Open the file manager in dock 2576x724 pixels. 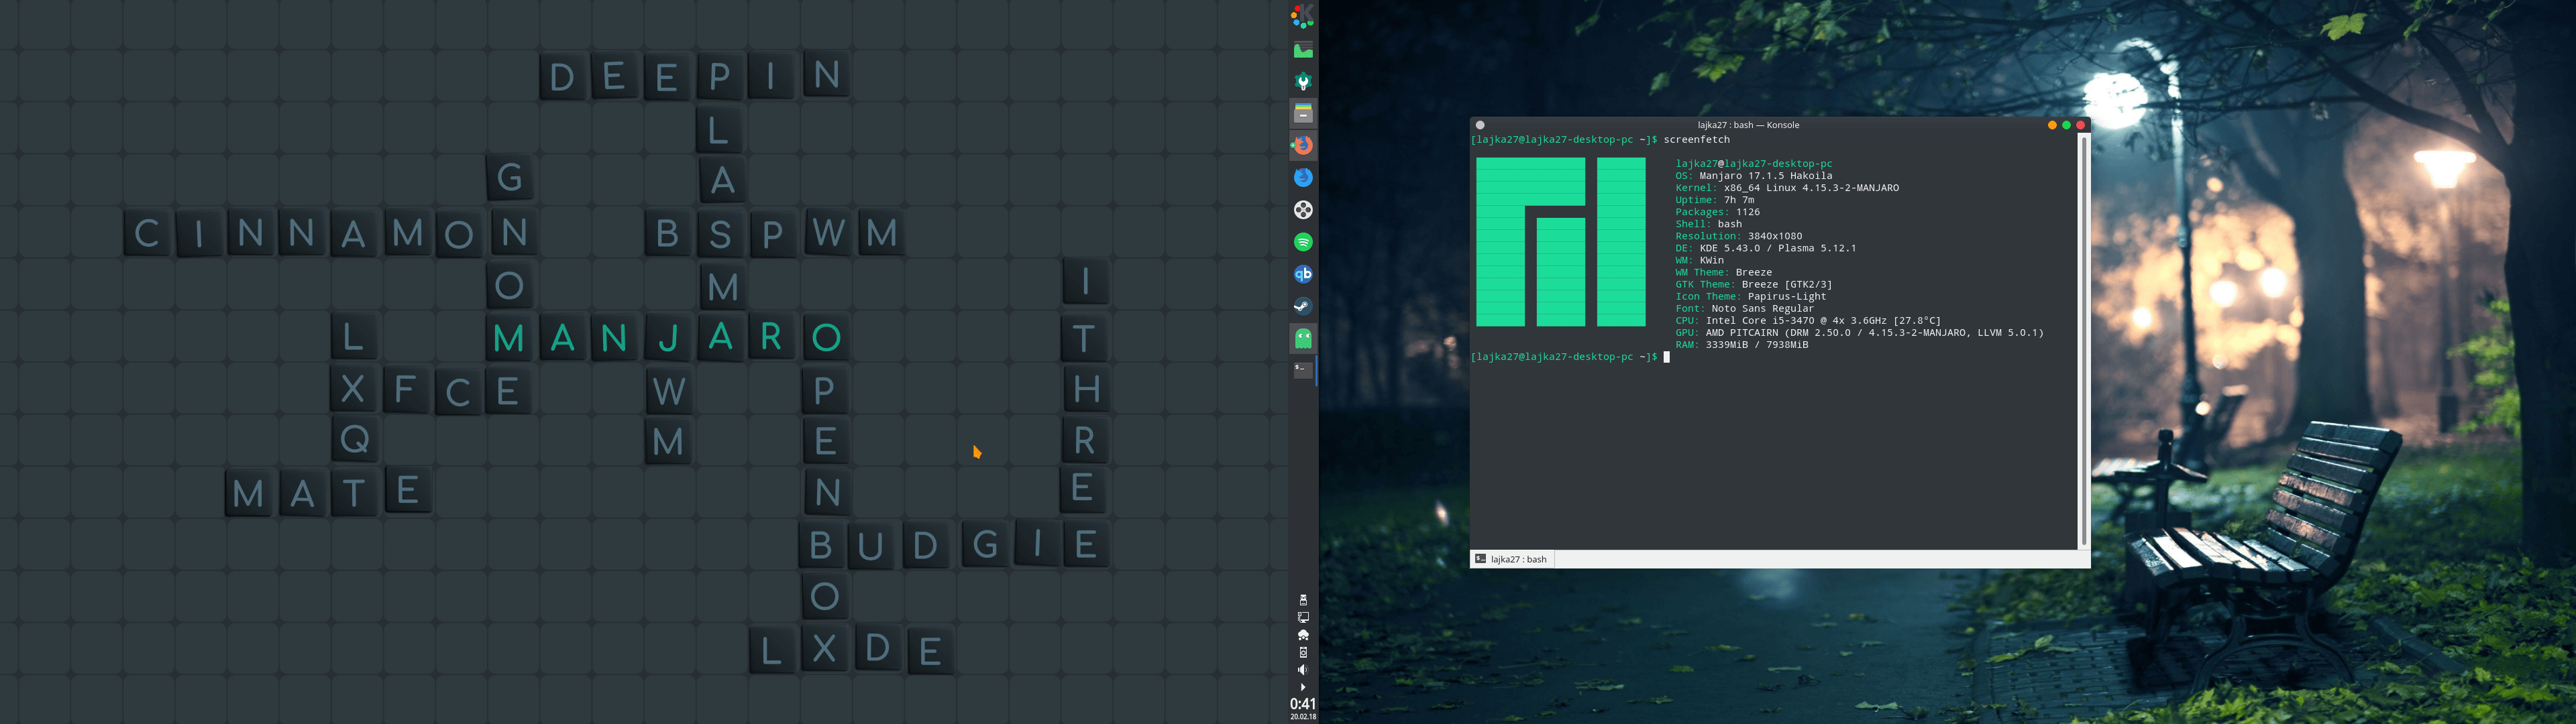coord(1303,114)
